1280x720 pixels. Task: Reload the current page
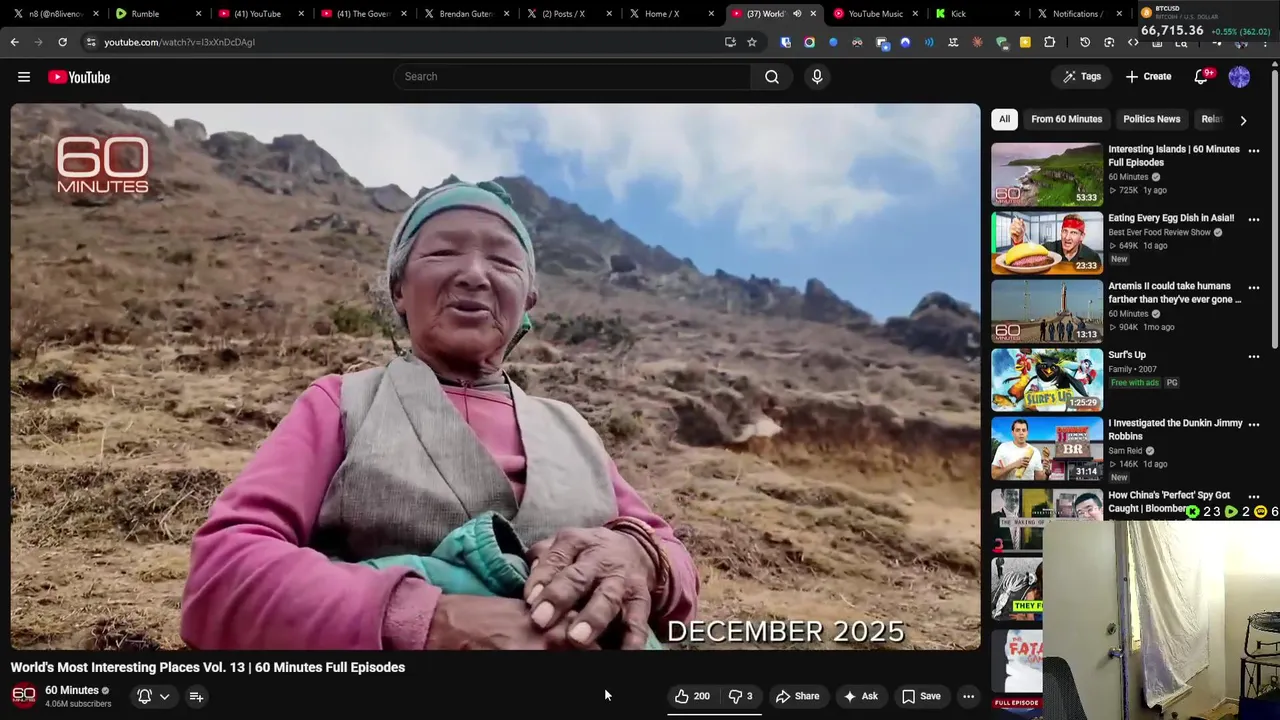[x=62, y=42]
